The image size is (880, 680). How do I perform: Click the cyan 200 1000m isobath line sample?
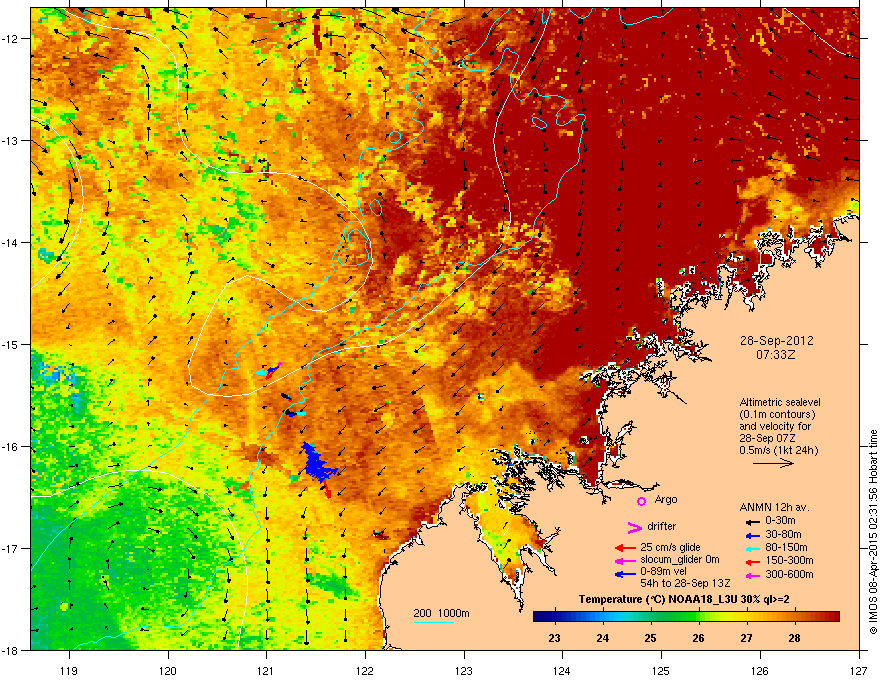coord(434,623)
